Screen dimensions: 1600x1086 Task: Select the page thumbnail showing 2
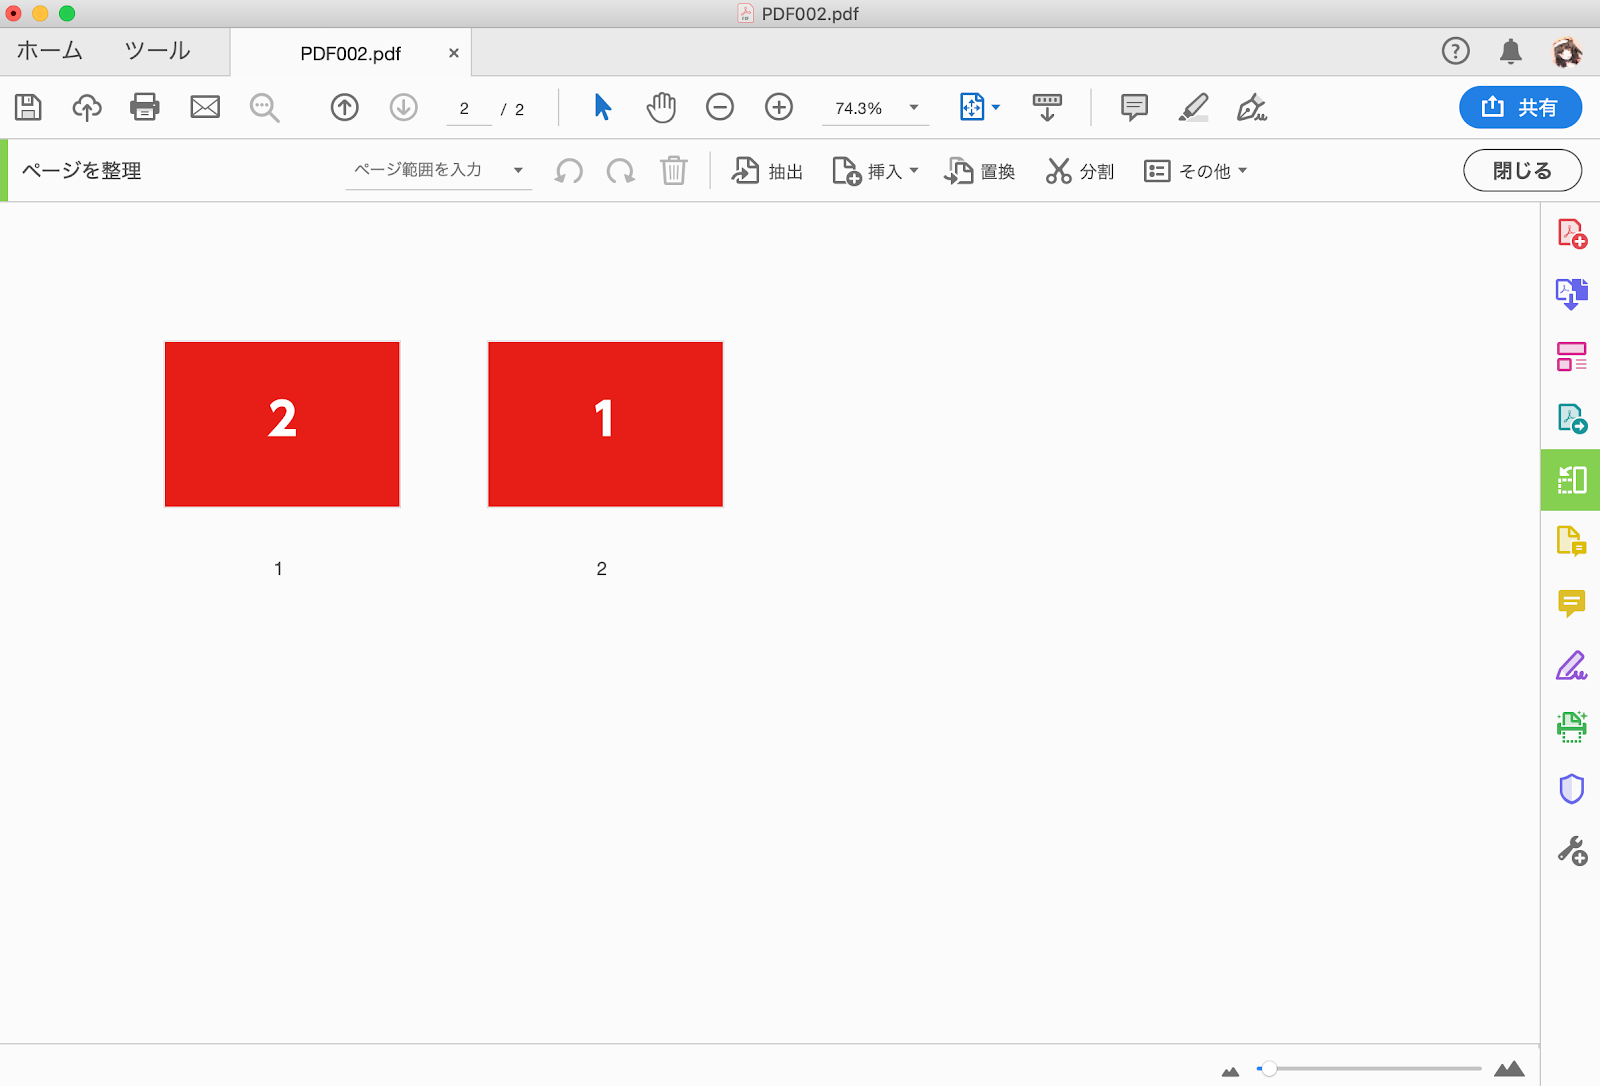[x=282, y=424]
